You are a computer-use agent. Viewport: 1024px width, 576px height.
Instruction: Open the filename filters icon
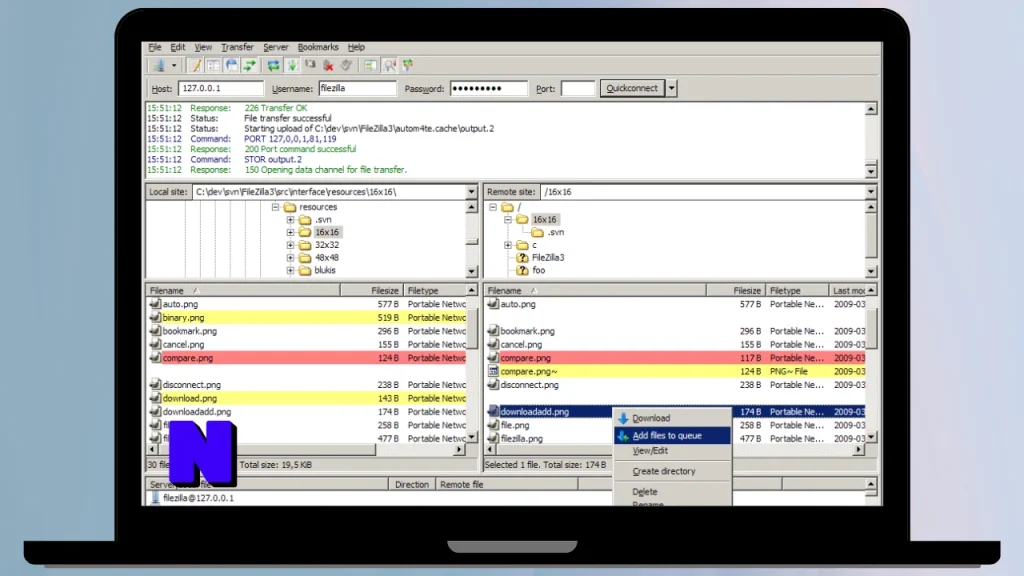370,65
